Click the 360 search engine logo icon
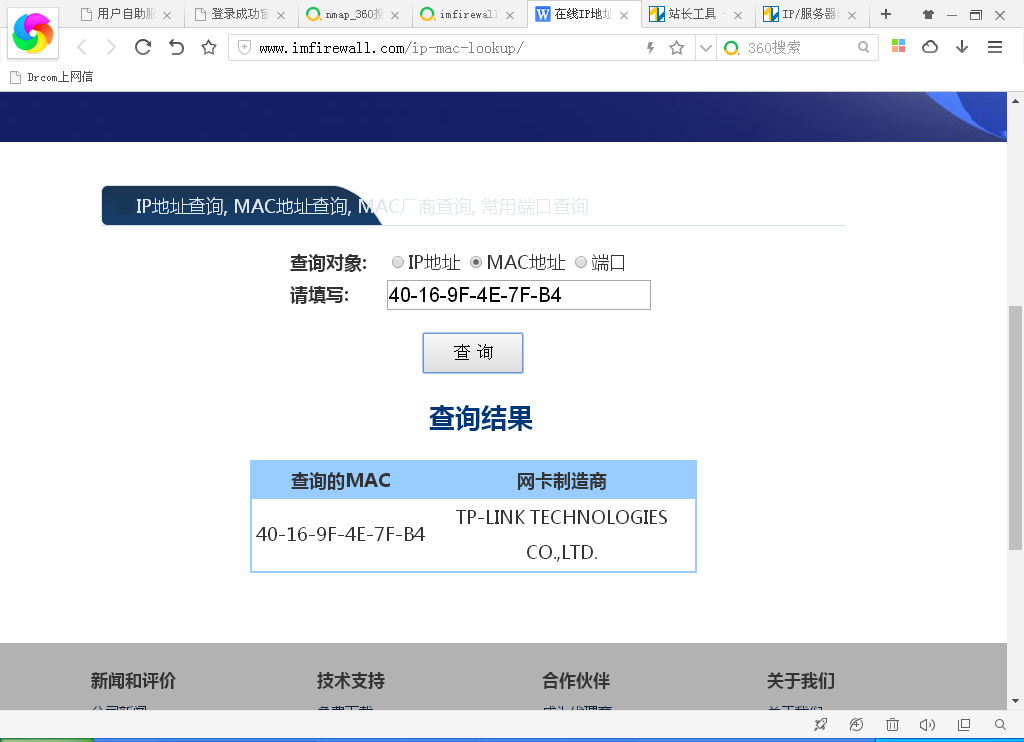This screenshot has width=1024, height=742. 732,48
